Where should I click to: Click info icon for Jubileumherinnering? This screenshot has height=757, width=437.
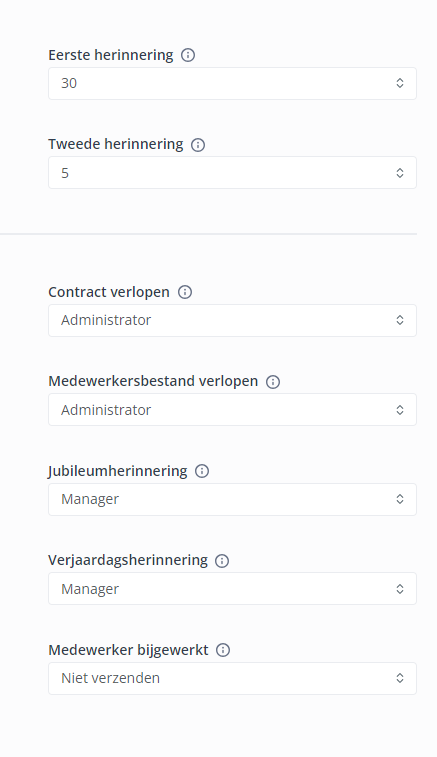tap(202, 471)
